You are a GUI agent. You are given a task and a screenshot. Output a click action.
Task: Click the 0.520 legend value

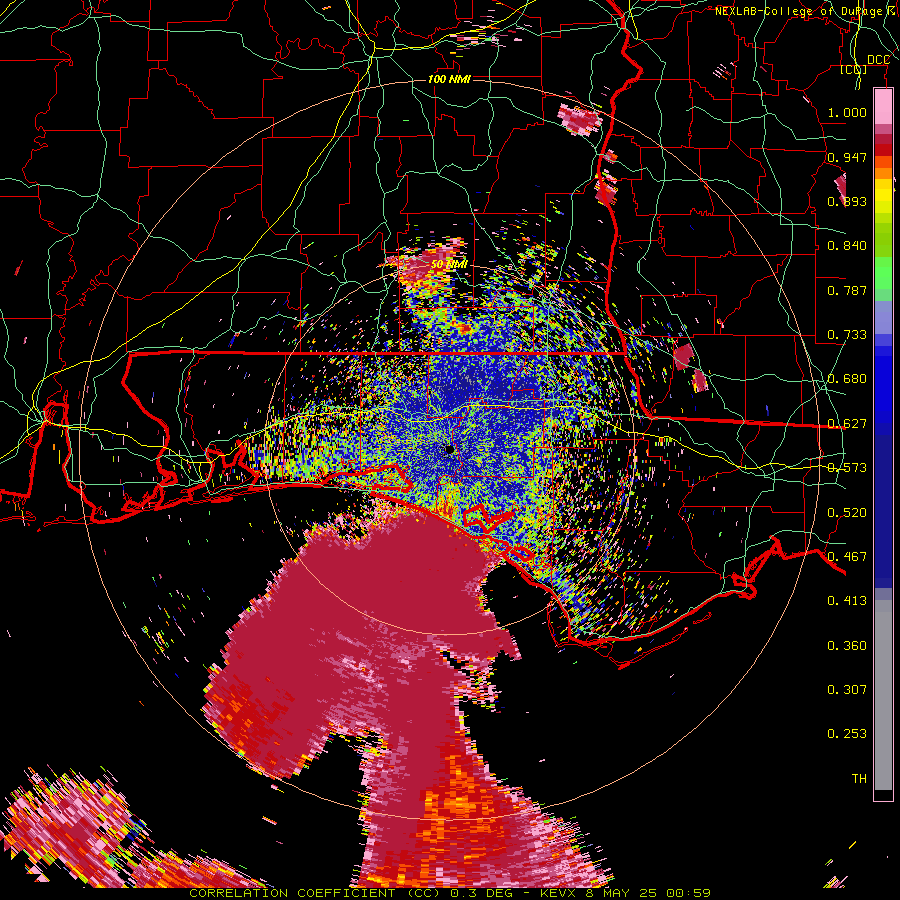click(x=847, y=512)
